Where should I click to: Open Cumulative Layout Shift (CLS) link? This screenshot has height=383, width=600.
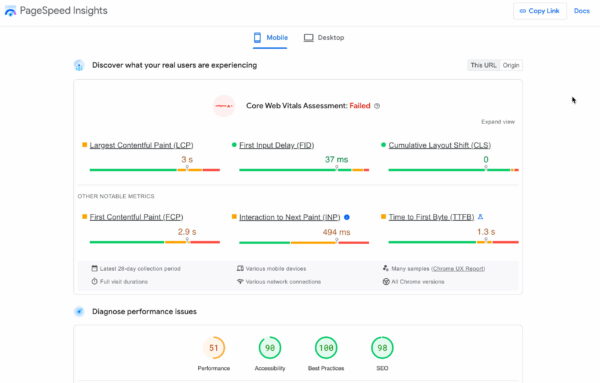click(x=440, y=145)
